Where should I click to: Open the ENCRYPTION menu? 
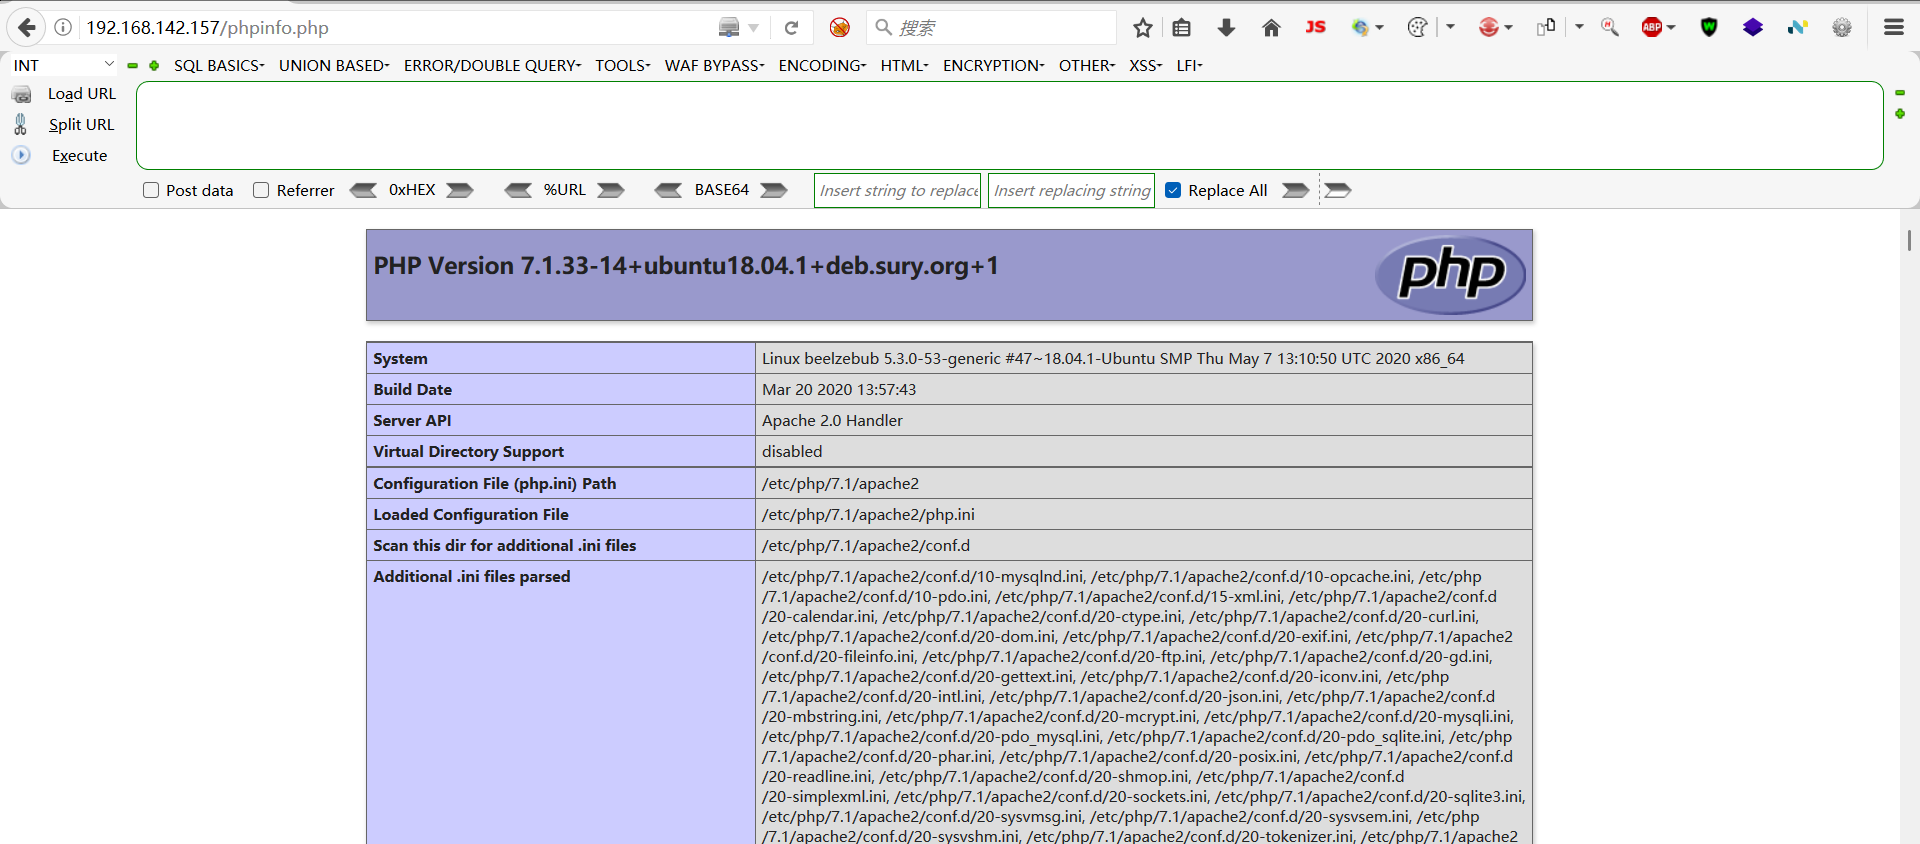[x=994, y=66]
